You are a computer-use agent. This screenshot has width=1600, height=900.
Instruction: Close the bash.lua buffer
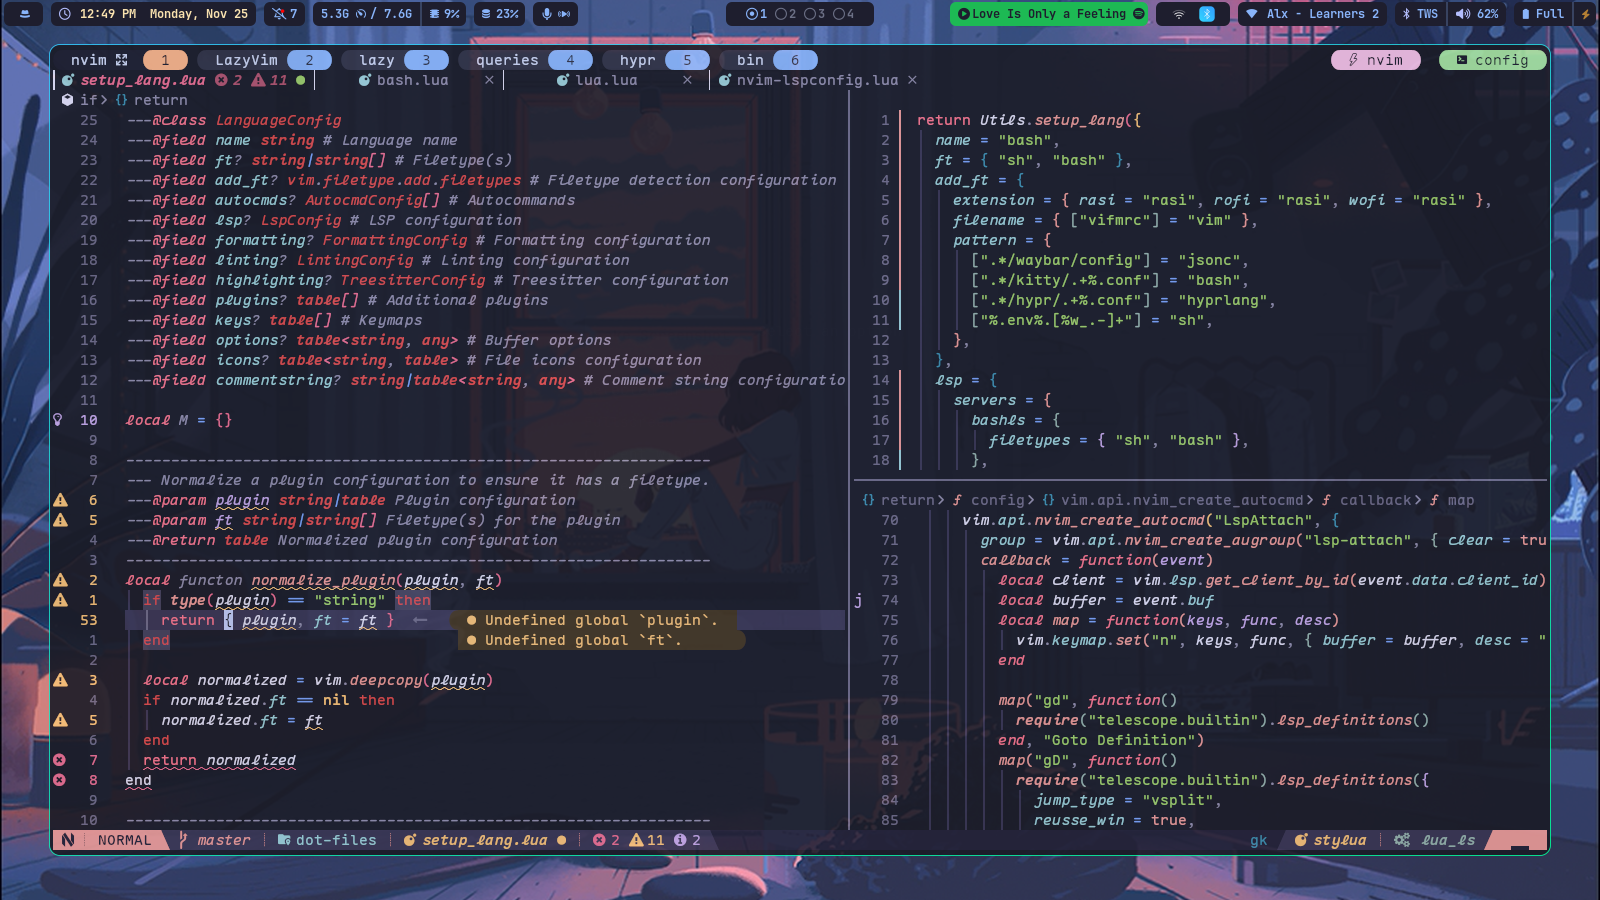(x=489, y=80)
